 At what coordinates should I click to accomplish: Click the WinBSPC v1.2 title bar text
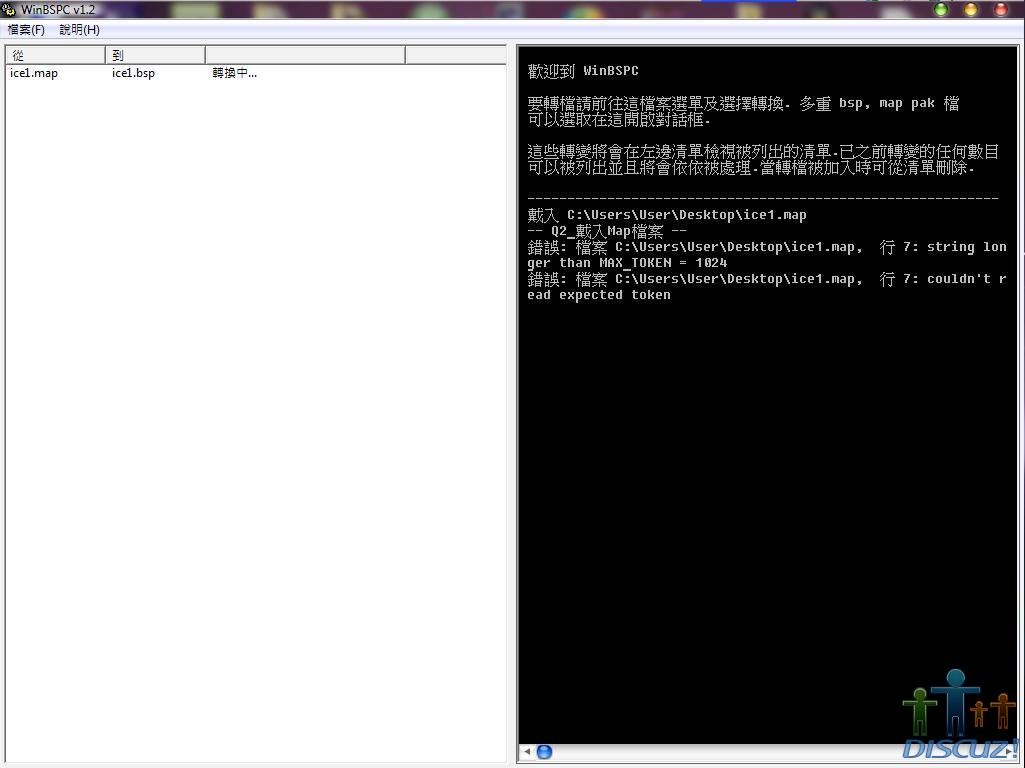[58, 9]
